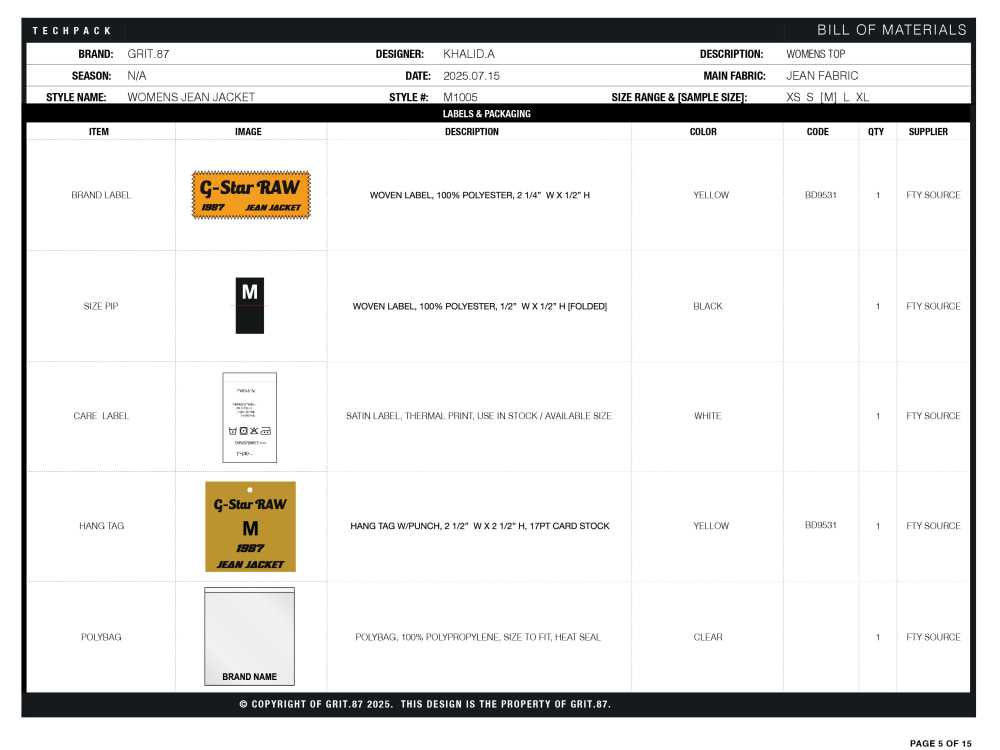1000x750 pixels.
Task: Click FTY SOURCE in brand label row
Action: coord(933,195)
